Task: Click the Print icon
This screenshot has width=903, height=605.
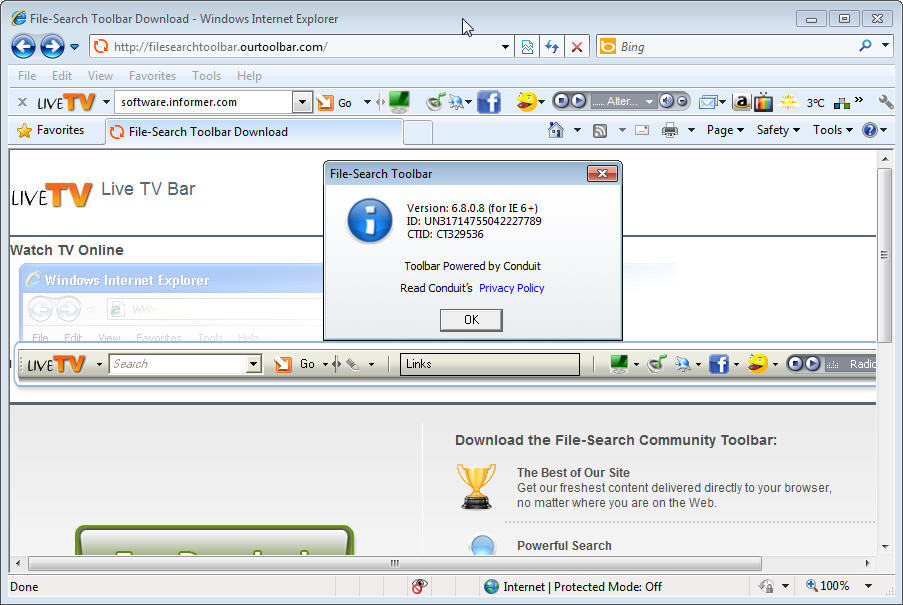Action: (x=669, y=130)
